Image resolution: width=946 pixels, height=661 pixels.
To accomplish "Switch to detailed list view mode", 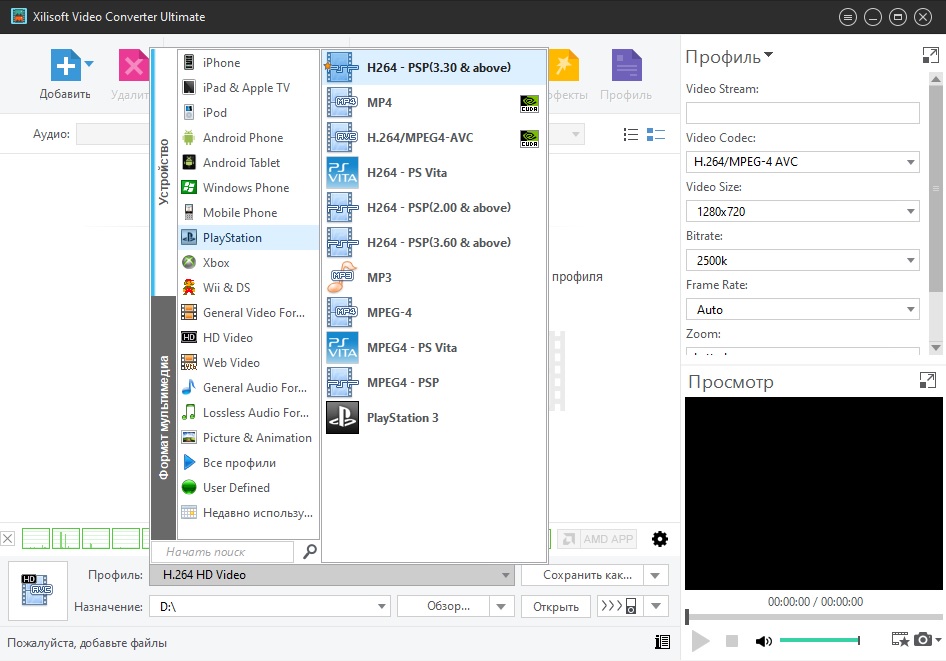I will click(631, 134).
